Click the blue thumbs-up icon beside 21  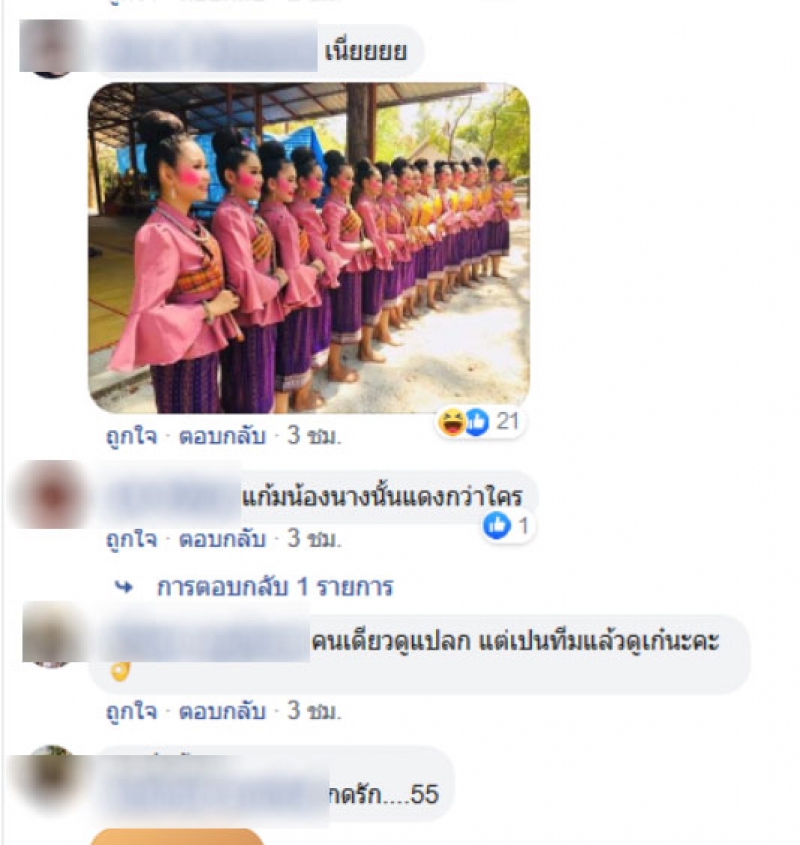(x=477, y=422)
